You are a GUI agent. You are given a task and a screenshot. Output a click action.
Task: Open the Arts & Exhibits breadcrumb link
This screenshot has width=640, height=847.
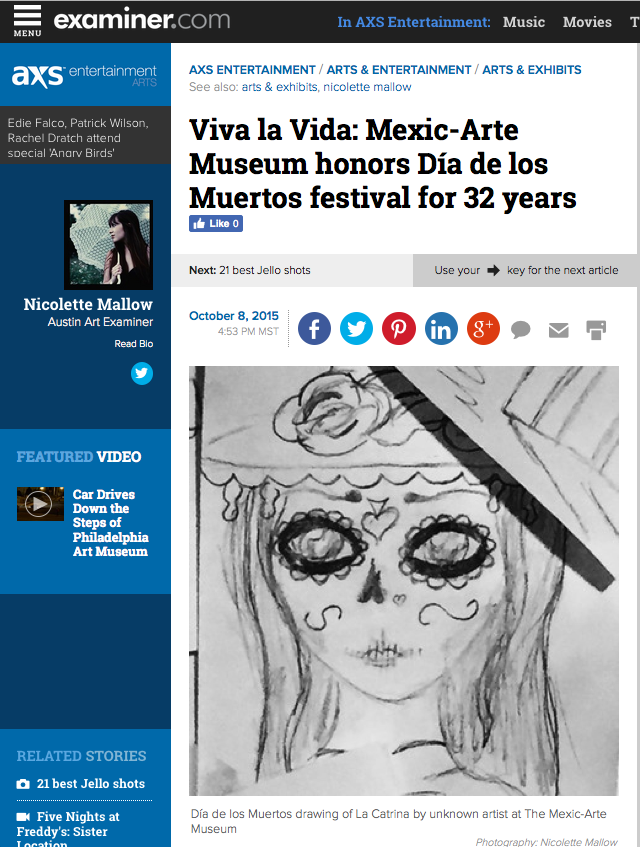tap(531, 70)
